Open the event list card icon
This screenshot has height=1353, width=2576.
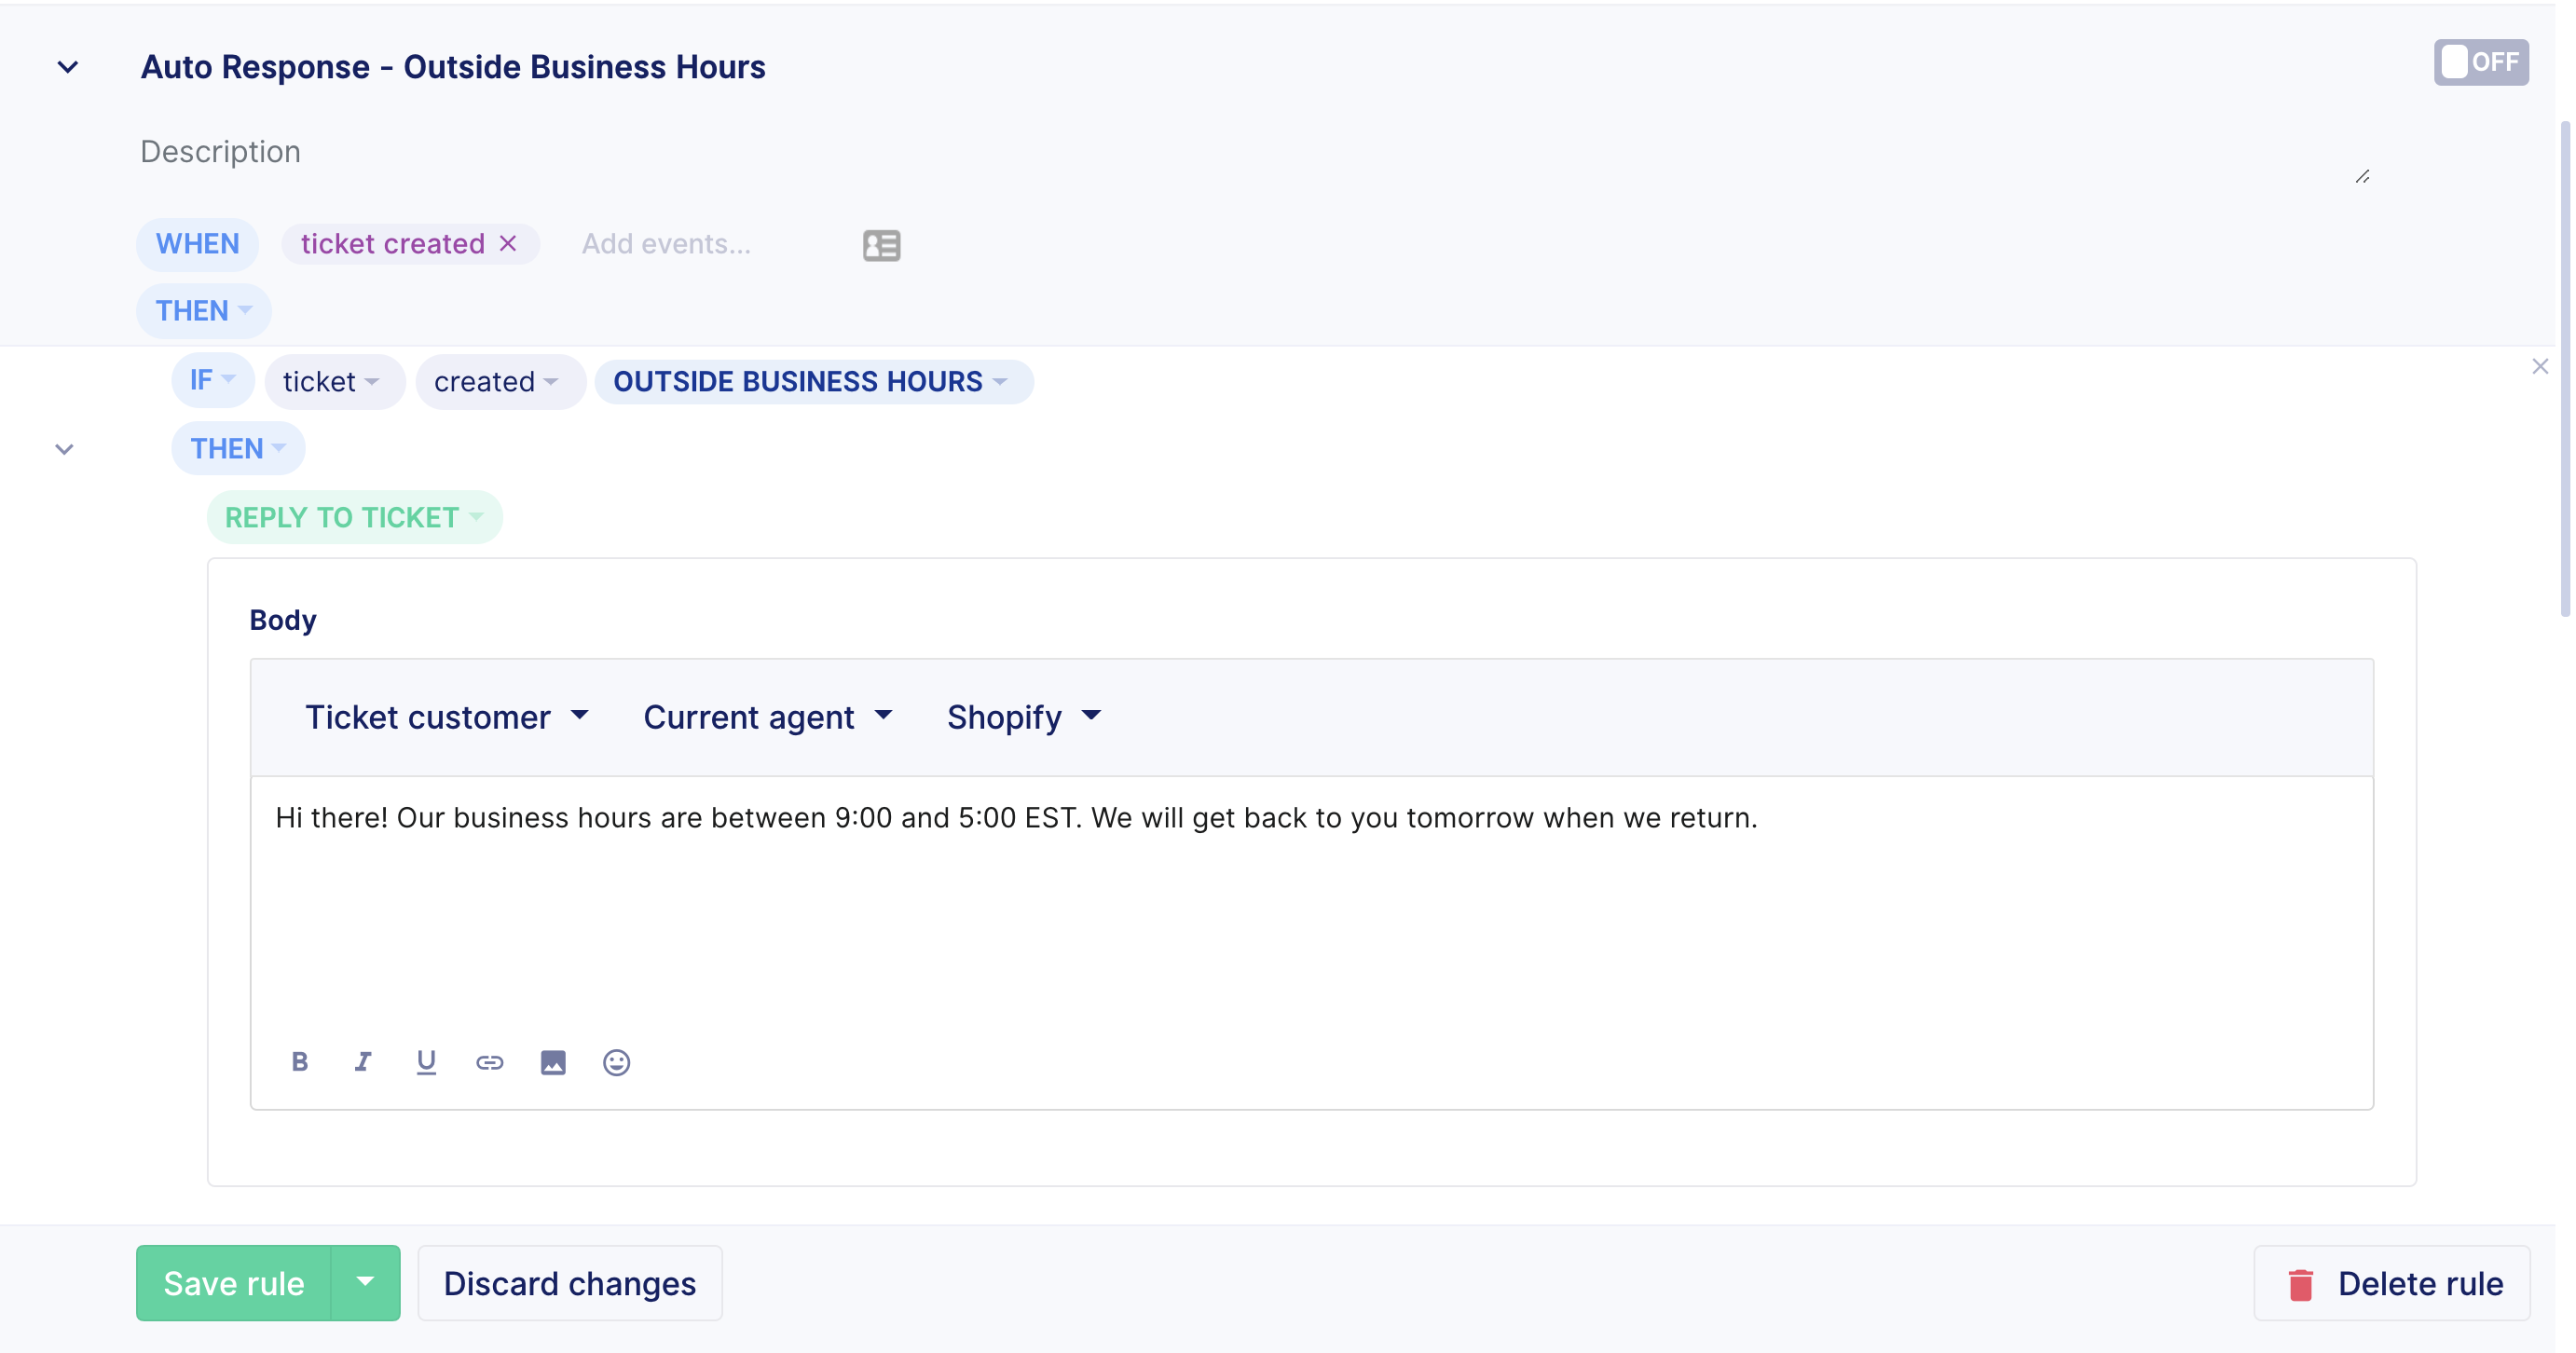(x=881, y=245)
